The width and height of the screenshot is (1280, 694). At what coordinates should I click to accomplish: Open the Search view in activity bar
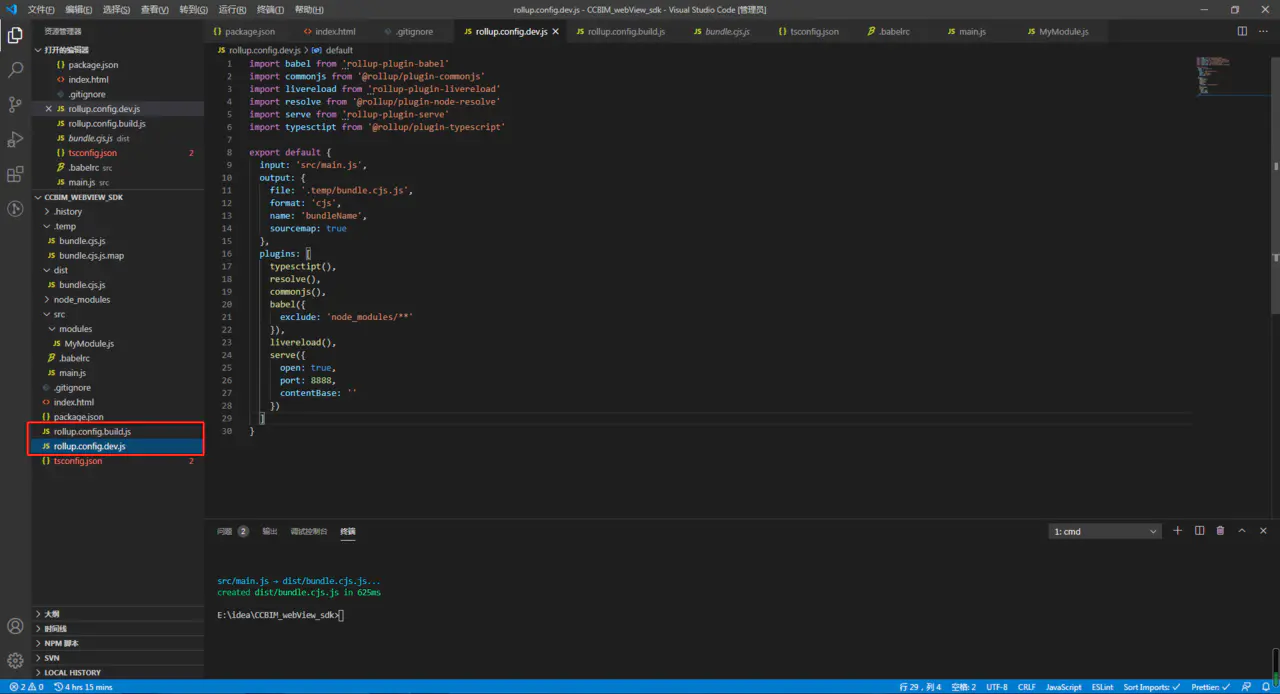[x=15, y=70]
